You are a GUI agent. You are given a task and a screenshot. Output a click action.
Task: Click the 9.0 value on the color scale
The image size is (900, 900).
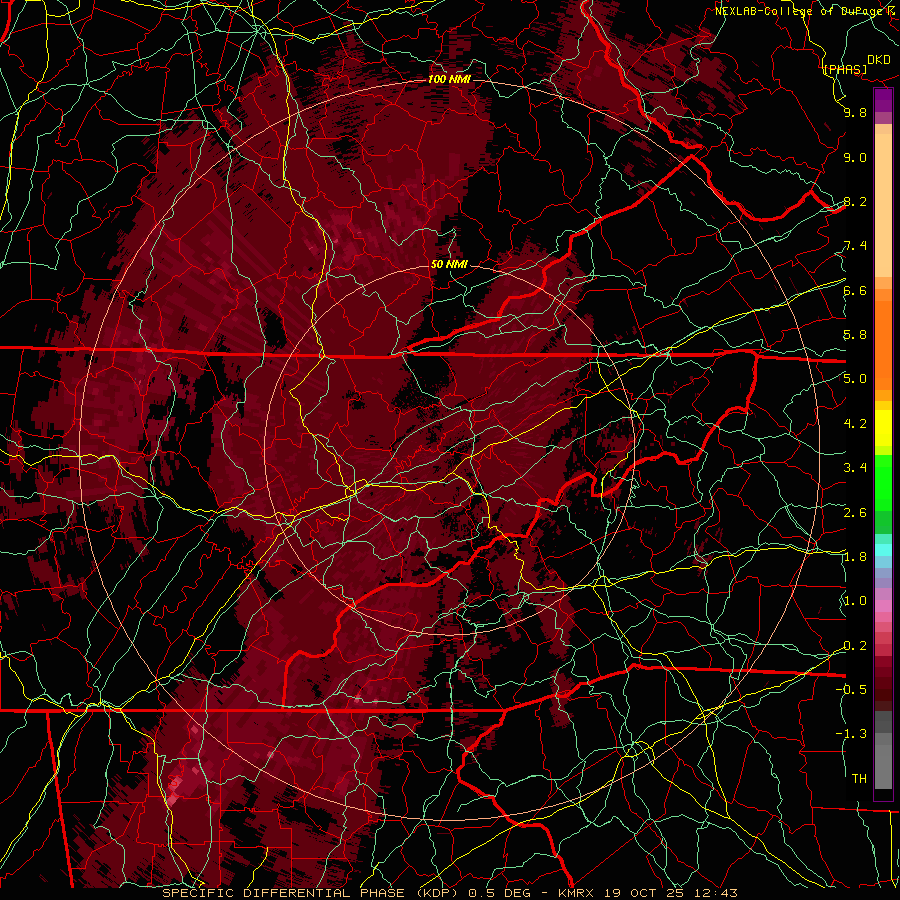855,157
